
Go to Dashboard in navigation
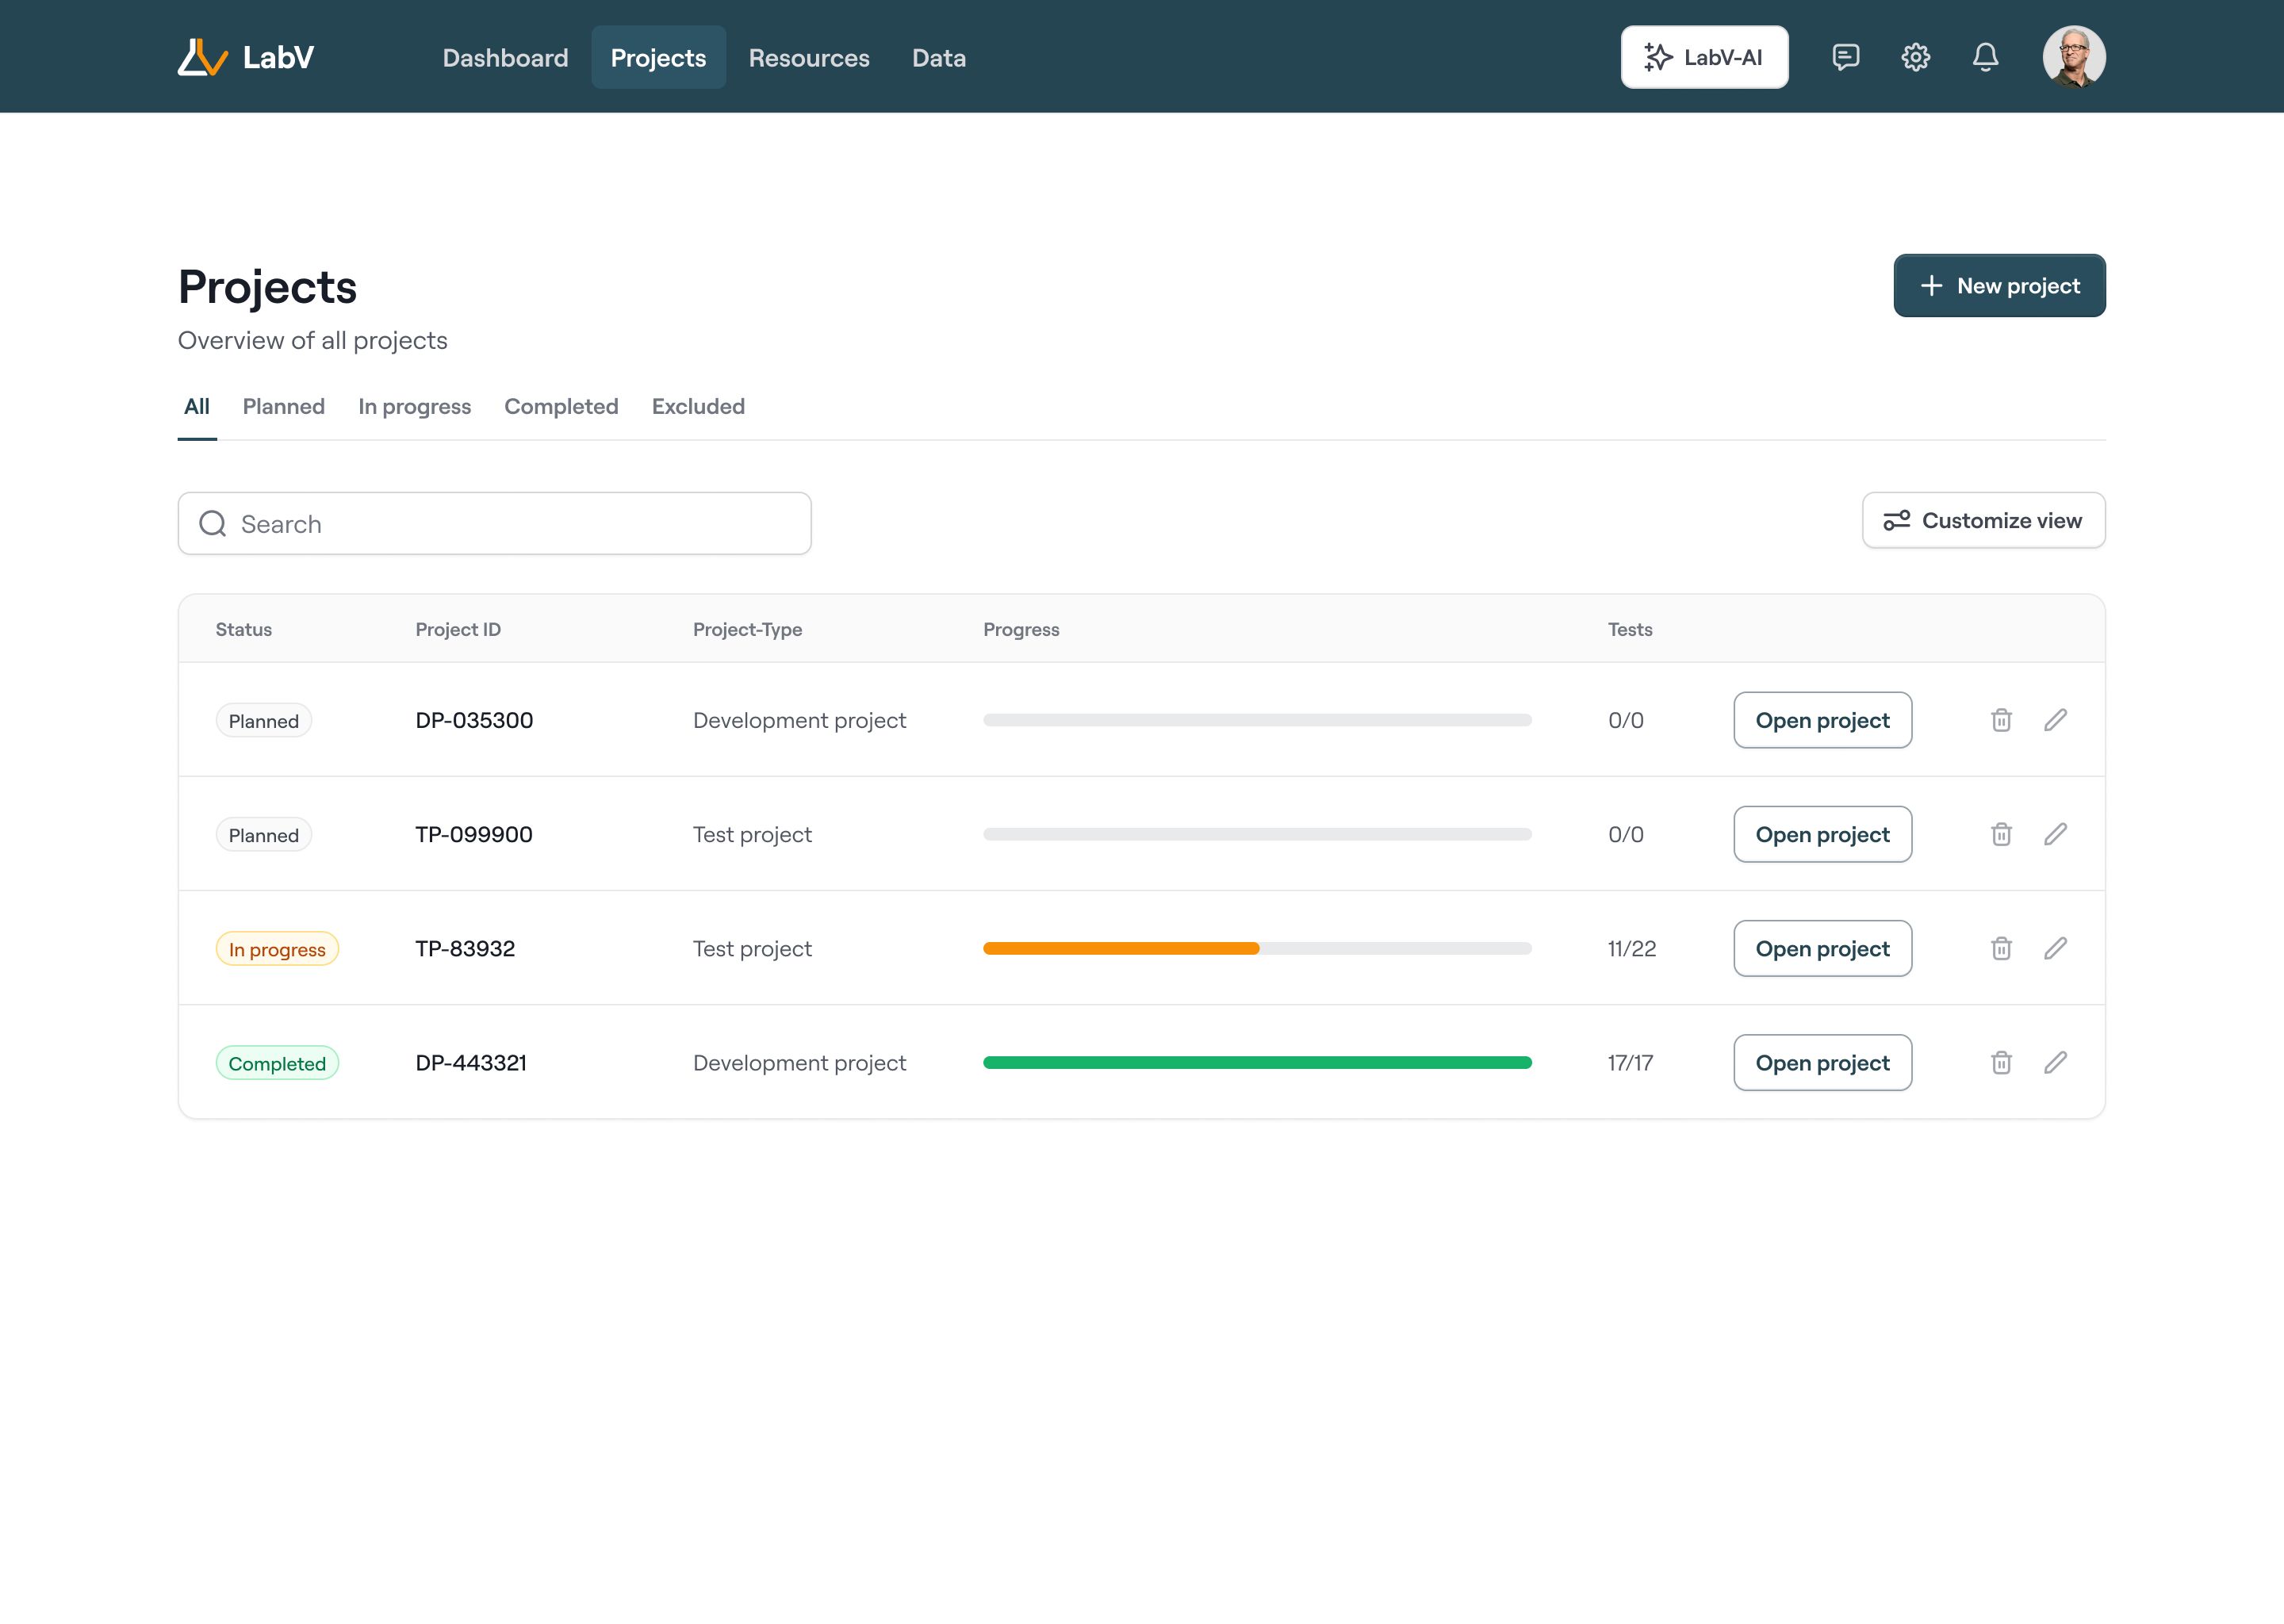coord(505,58)
